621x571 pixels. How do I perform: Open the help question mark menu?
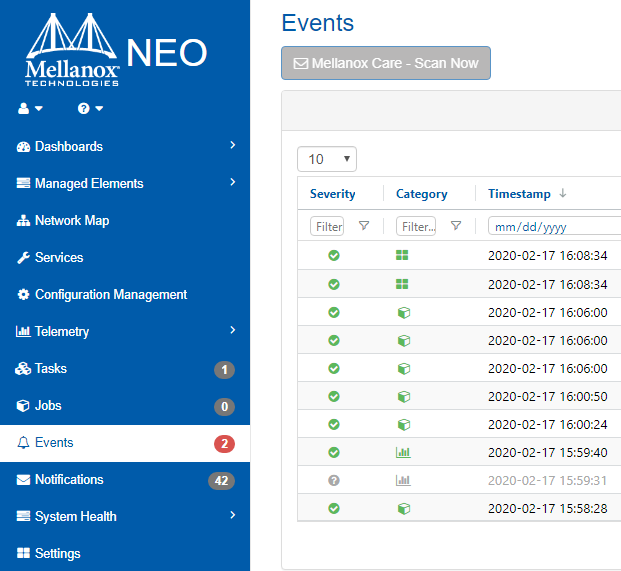[x=90, y=108]
